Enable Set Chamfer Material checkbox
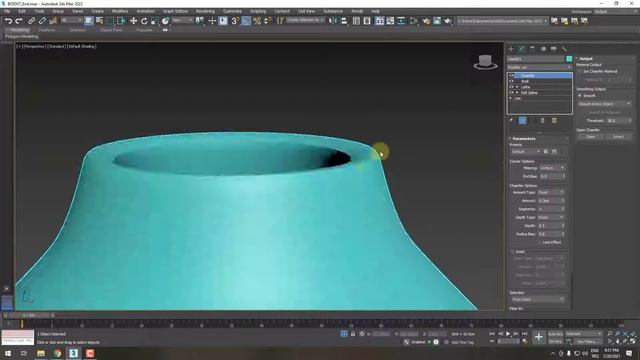Image resolution: width=640 pixels, height=360 pixels. pyautogui.click(x=580, y=71)
